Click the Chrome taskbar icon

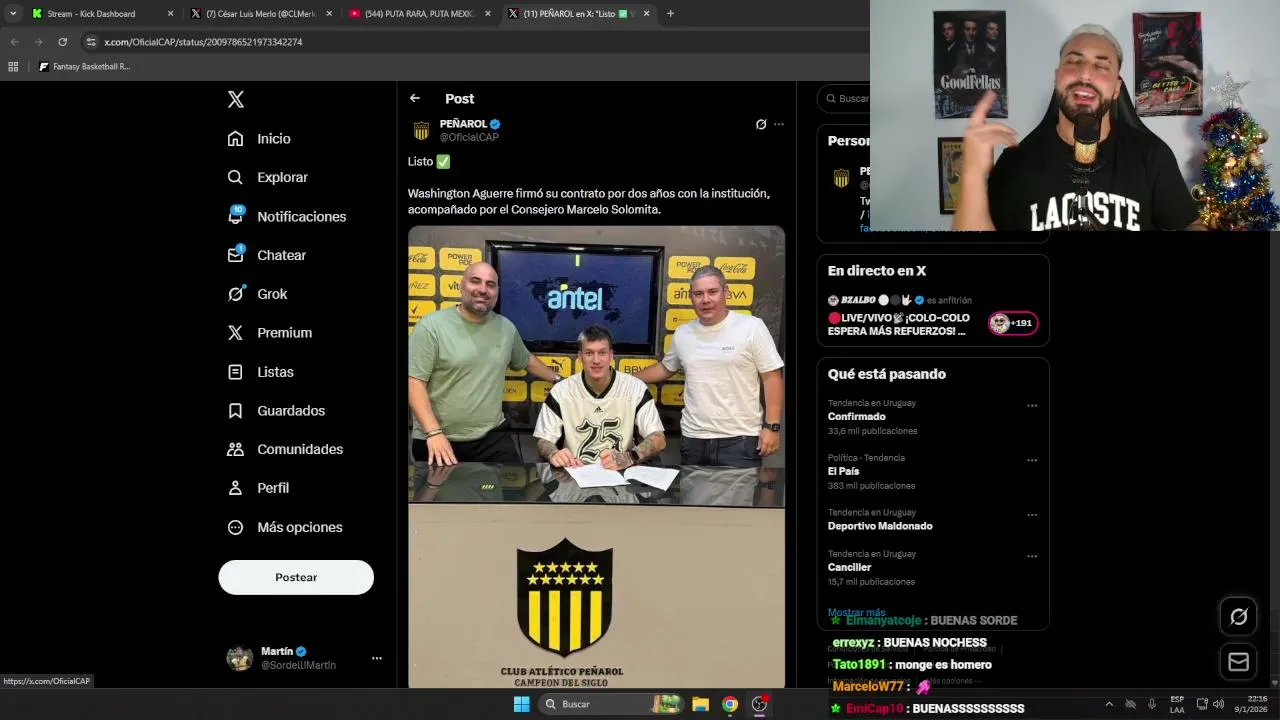point(730,704)
